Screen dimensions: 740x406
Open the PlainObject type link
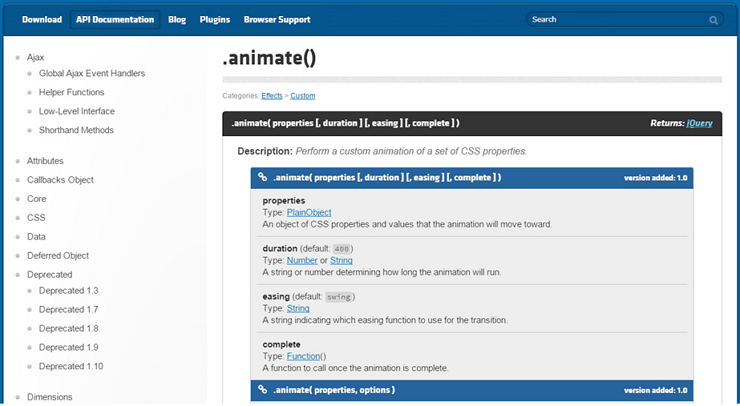pos(309,212)
